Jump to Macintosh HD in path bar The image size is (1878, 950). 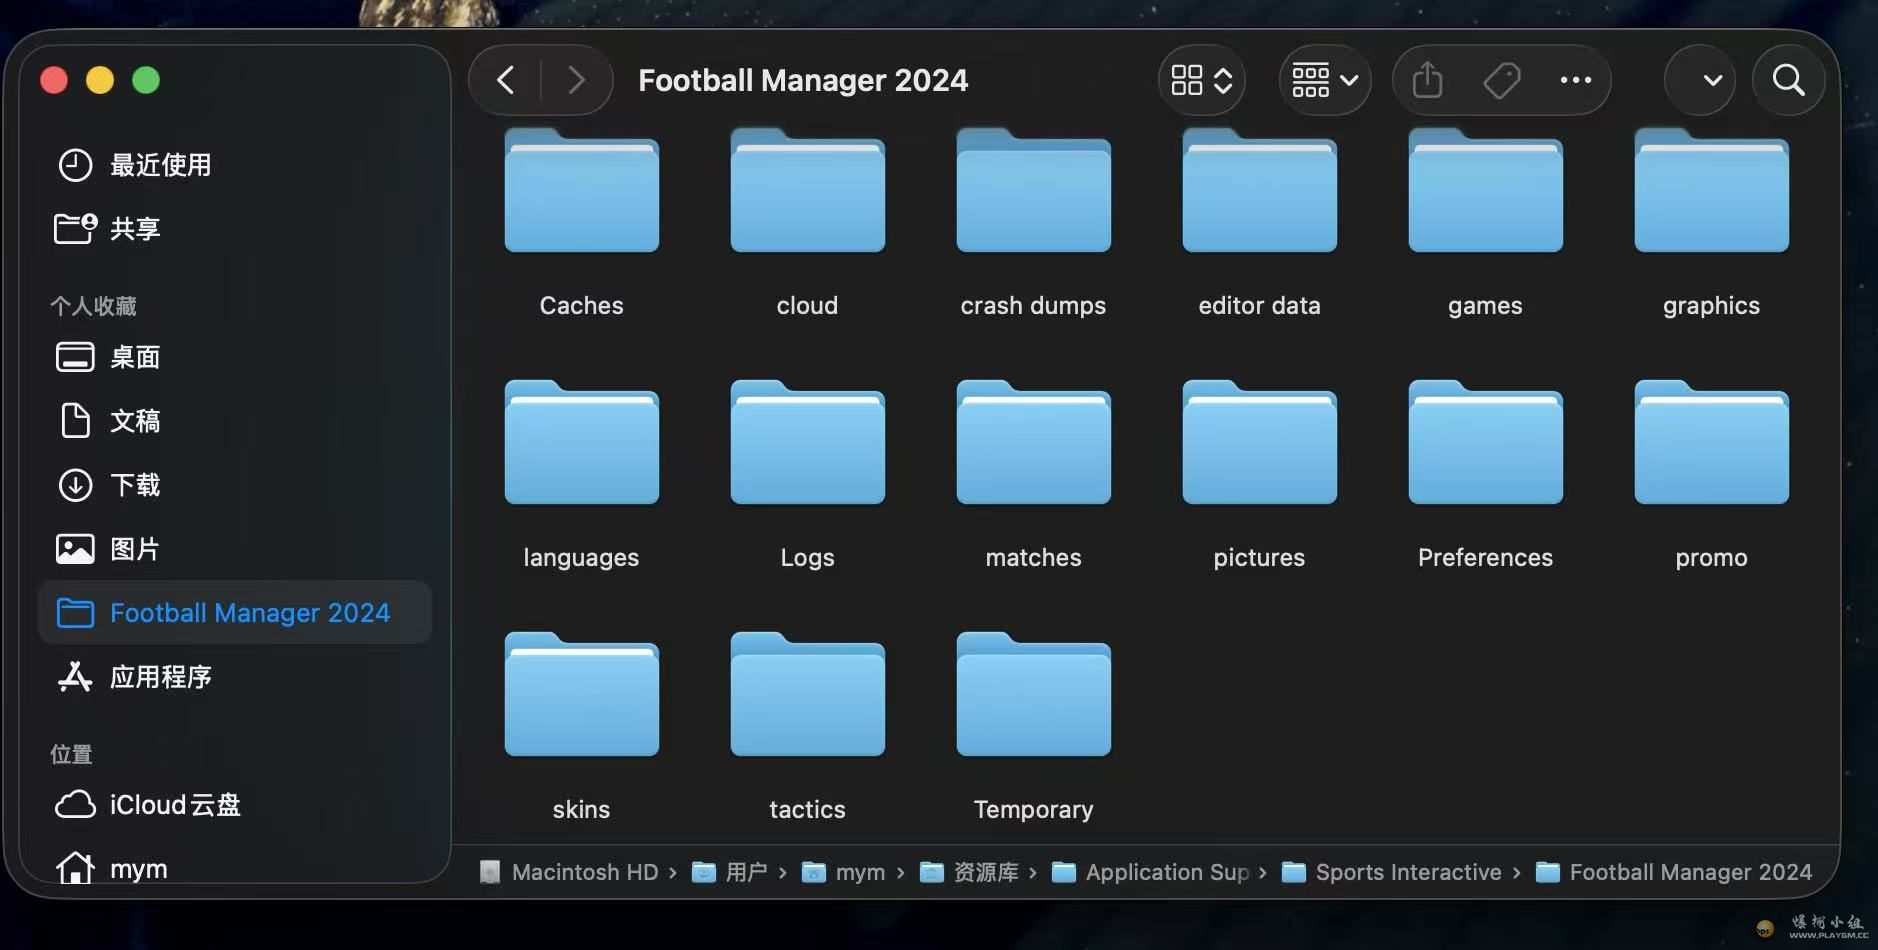point(584,872)
